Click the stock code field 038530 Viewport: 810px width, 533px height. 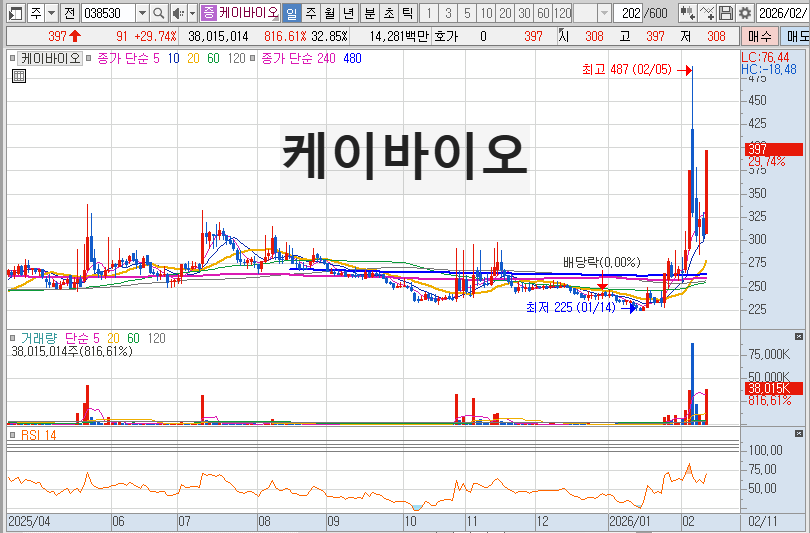108,13
